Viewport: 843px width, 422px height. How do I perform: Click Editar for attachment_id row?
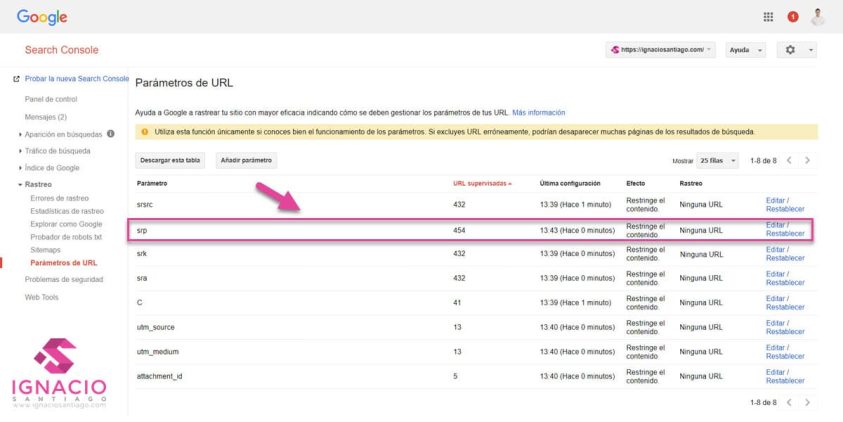pyautogui.click(x=775, y=372)
